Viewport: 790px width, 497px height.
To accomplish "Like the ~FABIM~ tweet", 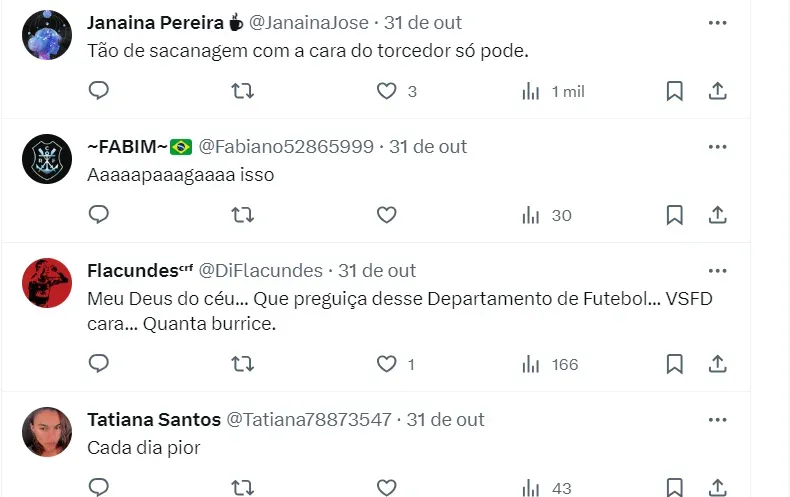I will pos(386,215).
